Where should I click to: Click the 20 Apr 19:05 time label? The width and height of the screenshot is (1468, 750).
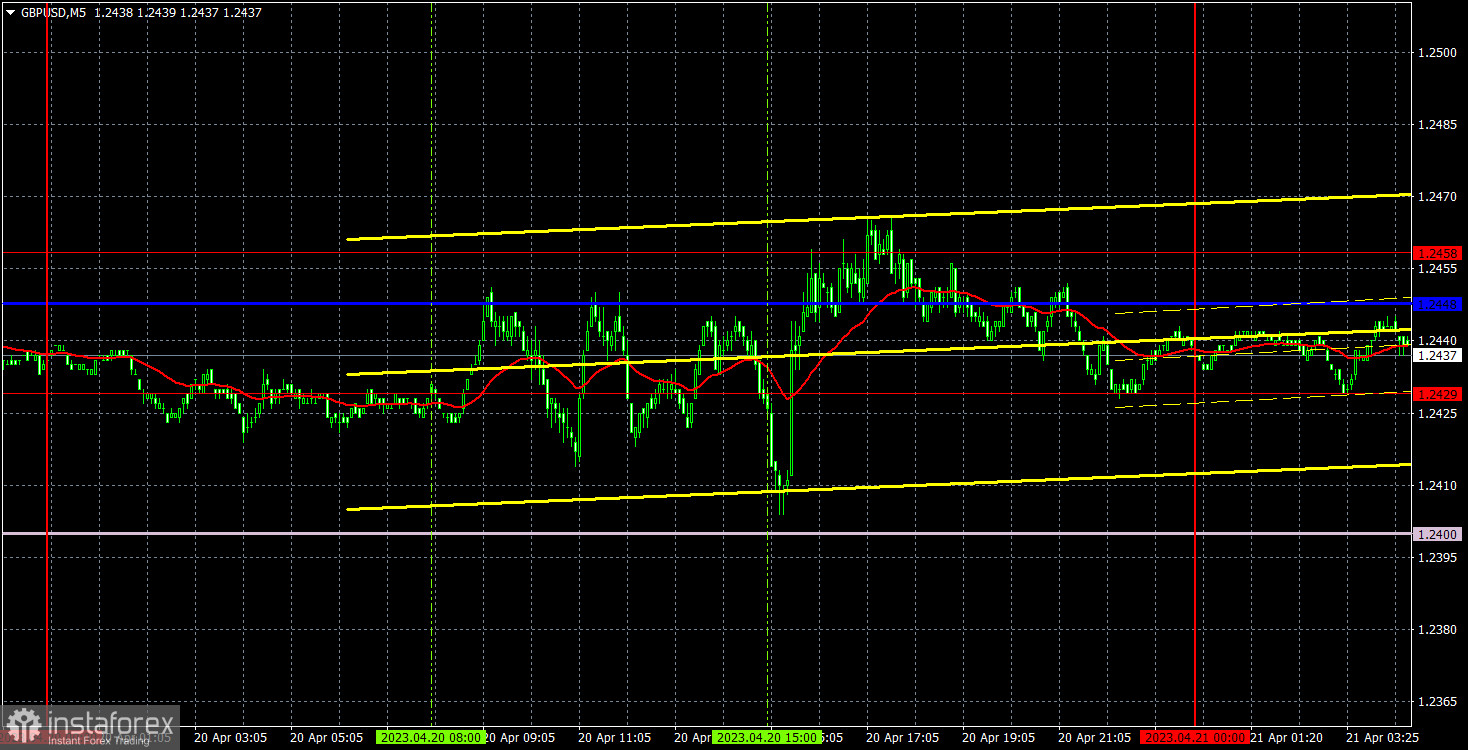pos(998,737)
